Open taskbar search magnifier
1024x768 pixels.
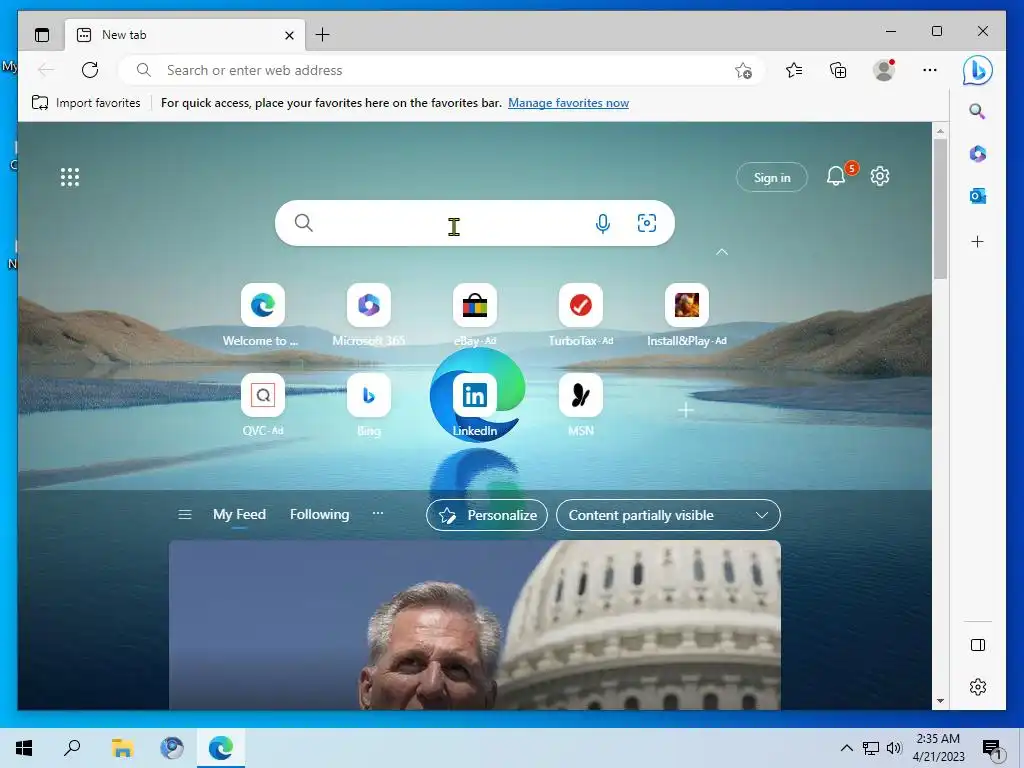(72, 748)
